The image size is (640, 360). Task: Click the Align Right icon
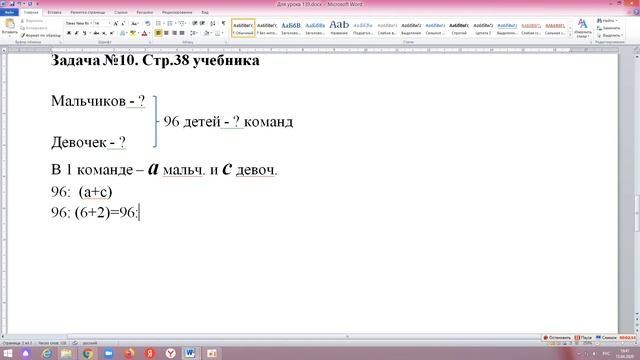(174, 33)
